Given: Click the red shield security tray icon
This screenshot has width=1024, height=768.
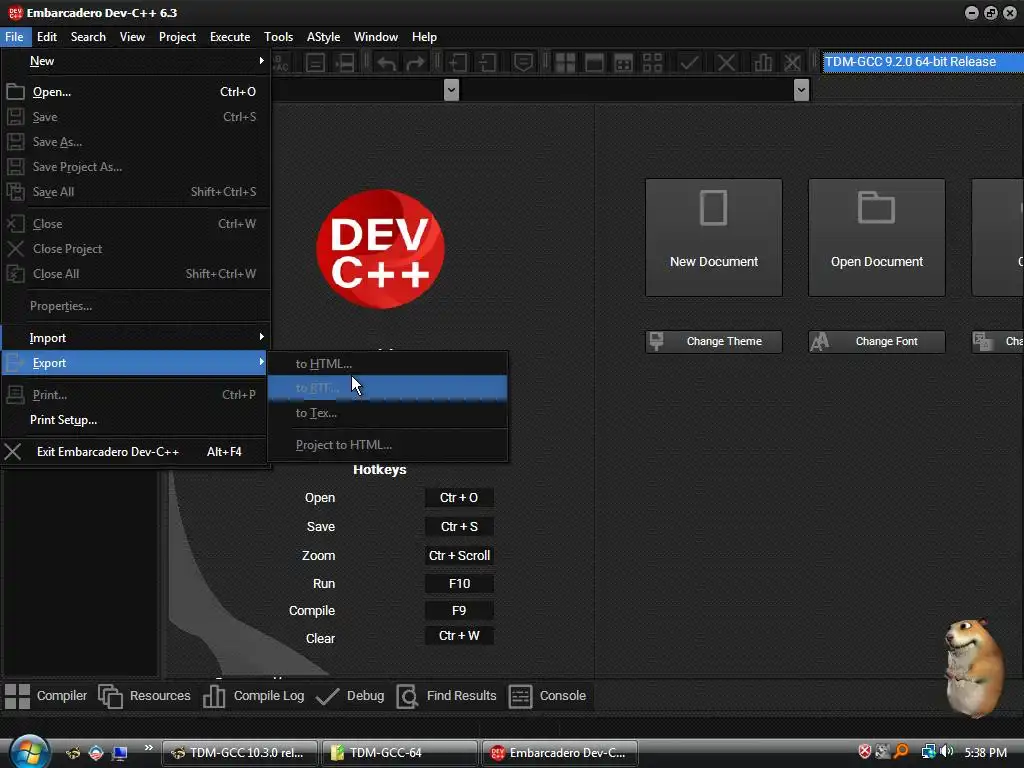Looking at the screenshot, I should point(865,752).
